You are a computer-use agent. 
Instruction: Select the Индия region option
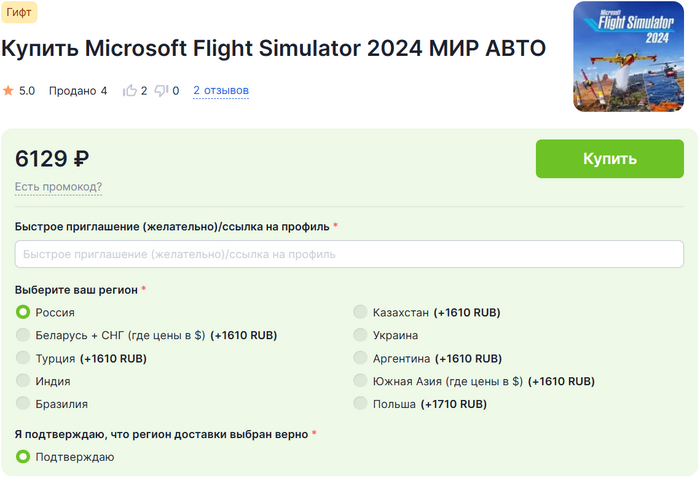[x=23, y=381]
